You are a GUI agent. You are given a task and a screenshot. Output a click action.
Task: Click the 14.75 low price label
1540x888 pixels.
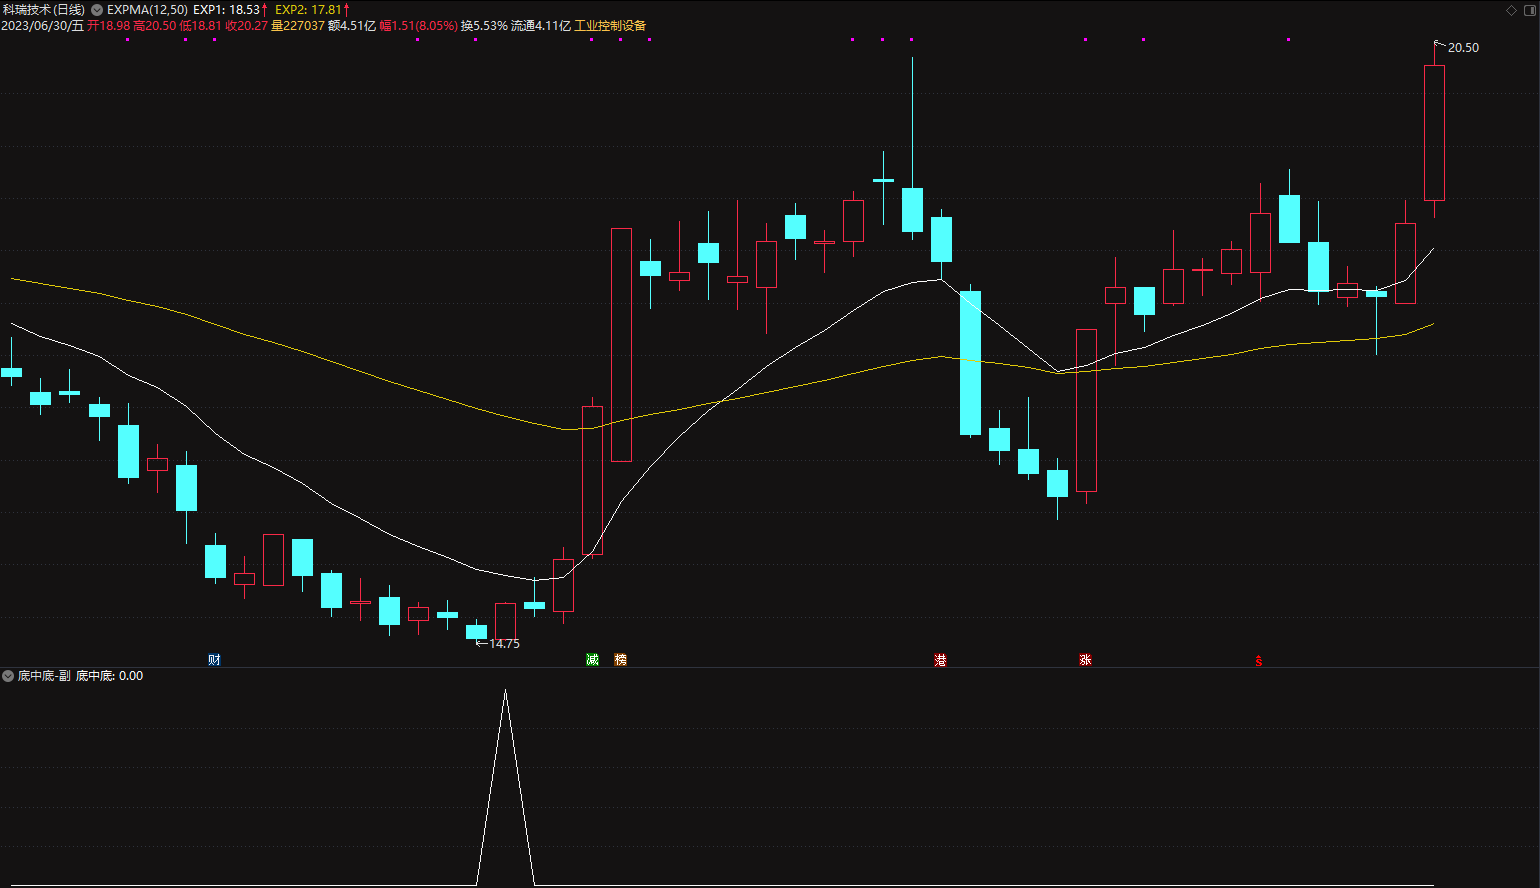pos(504,644)
